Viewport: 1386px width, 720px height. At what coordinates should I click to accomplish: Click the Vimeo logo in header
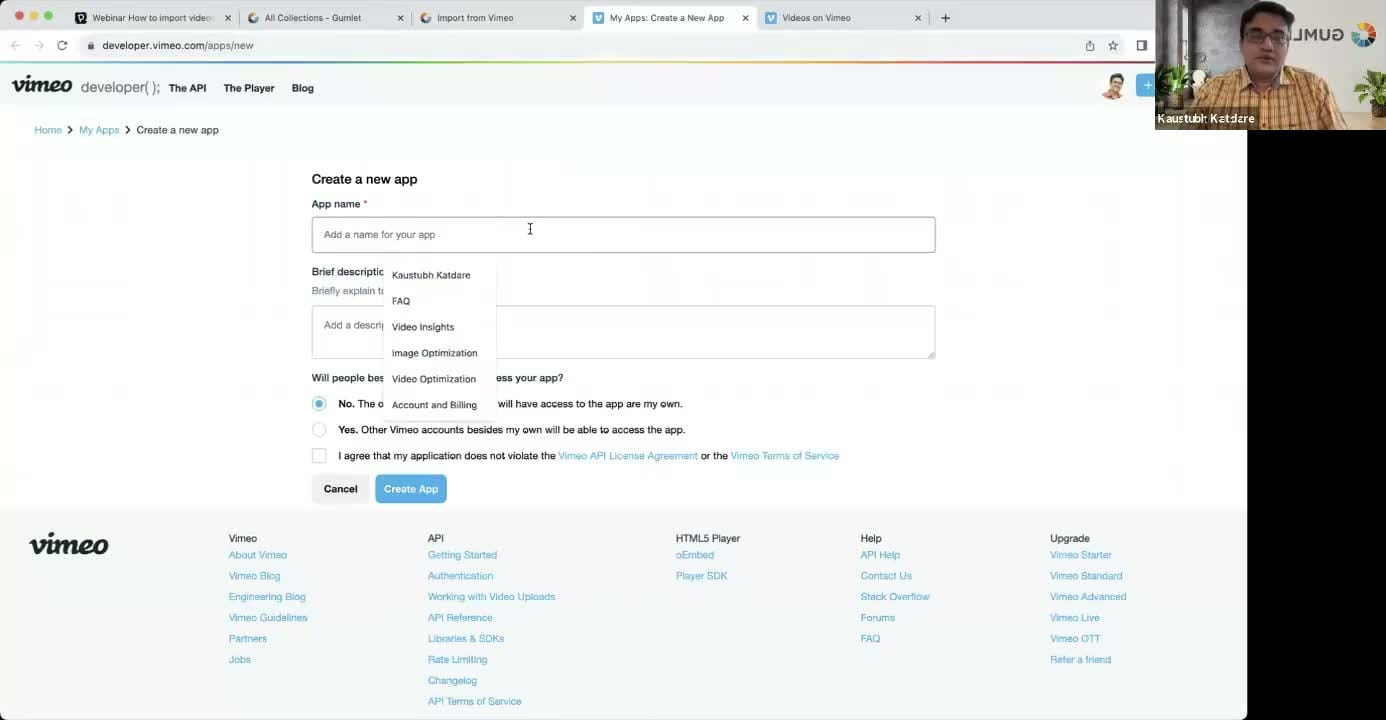point(42,86)
